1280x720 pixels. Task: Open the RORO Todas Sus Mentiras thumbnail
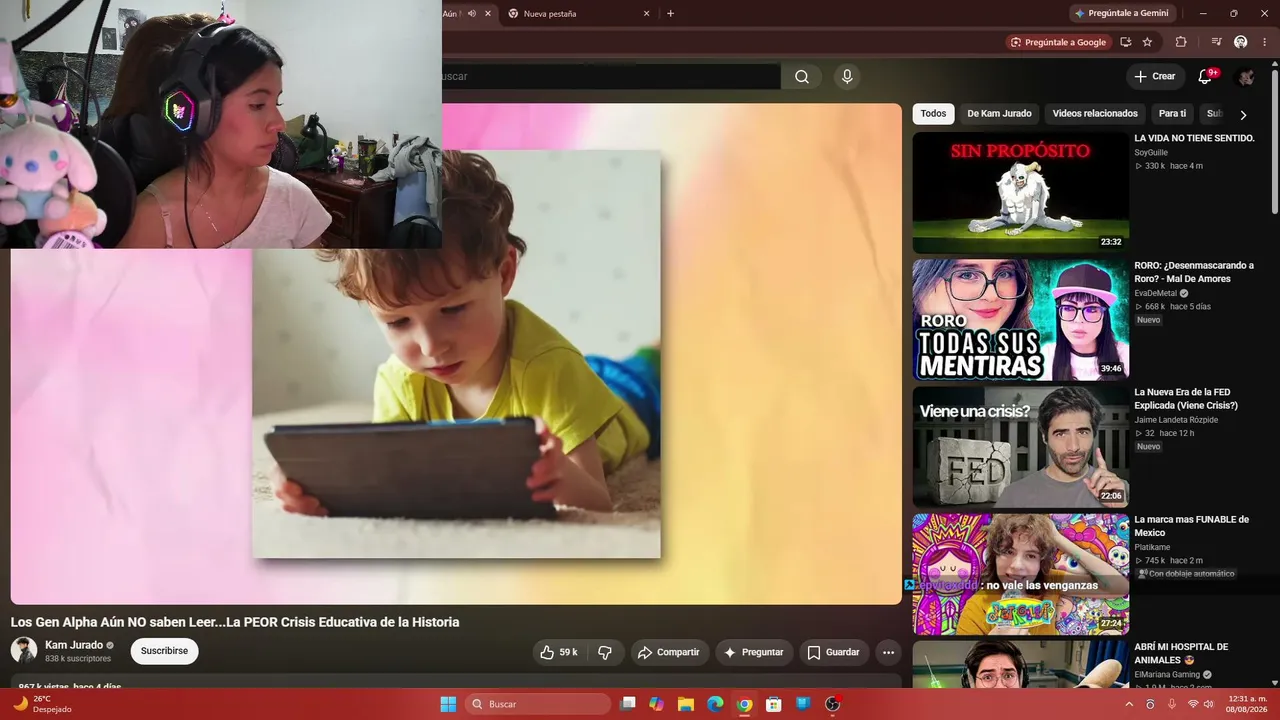1021,320
